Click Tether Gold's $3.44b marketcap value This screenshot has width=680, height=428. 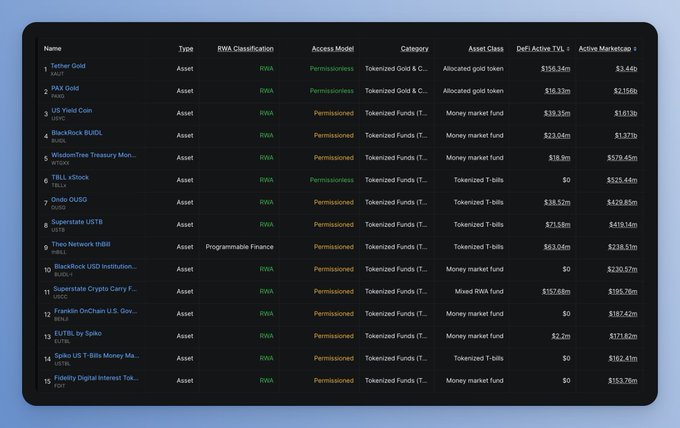pos(626,68)
